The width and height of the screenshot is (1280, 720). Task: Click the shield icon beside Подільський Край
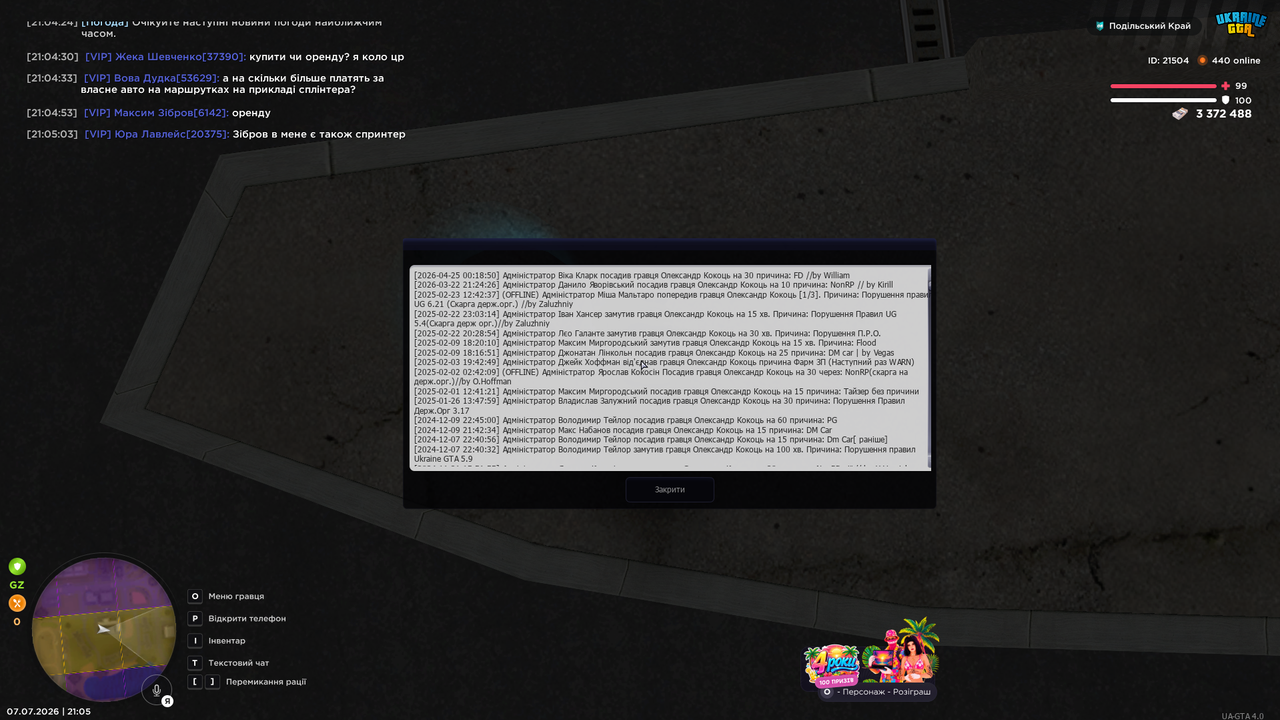point(1100,26)
